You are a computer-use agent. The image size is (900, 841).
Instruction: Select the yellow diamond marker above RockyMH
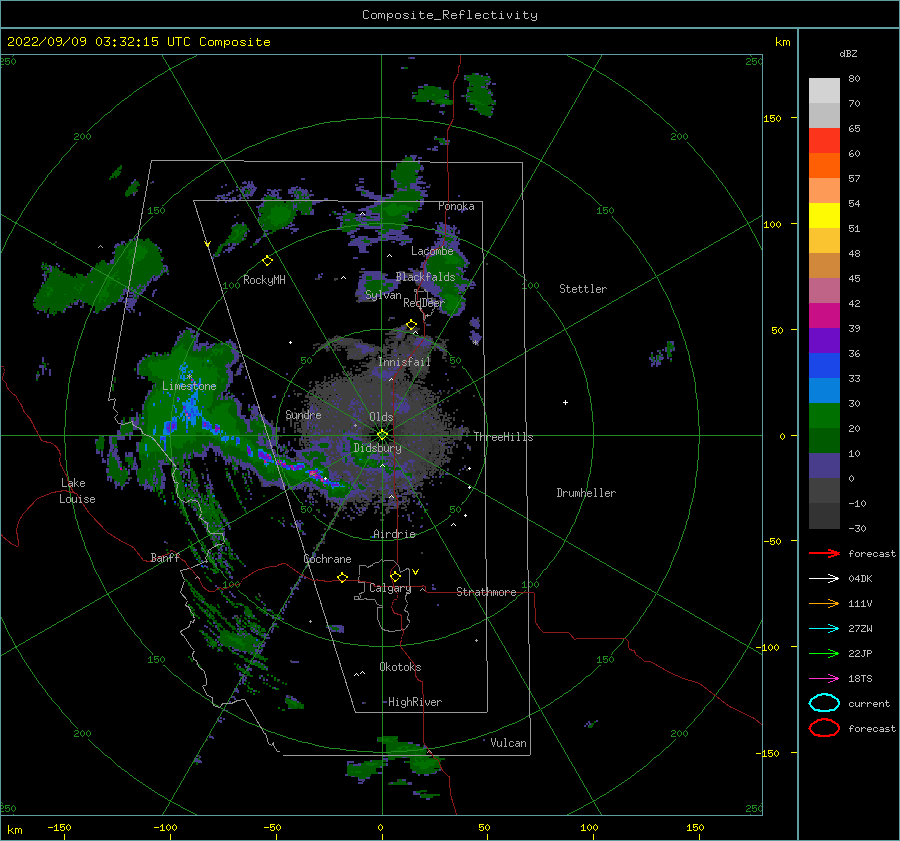tap(267, 261)
